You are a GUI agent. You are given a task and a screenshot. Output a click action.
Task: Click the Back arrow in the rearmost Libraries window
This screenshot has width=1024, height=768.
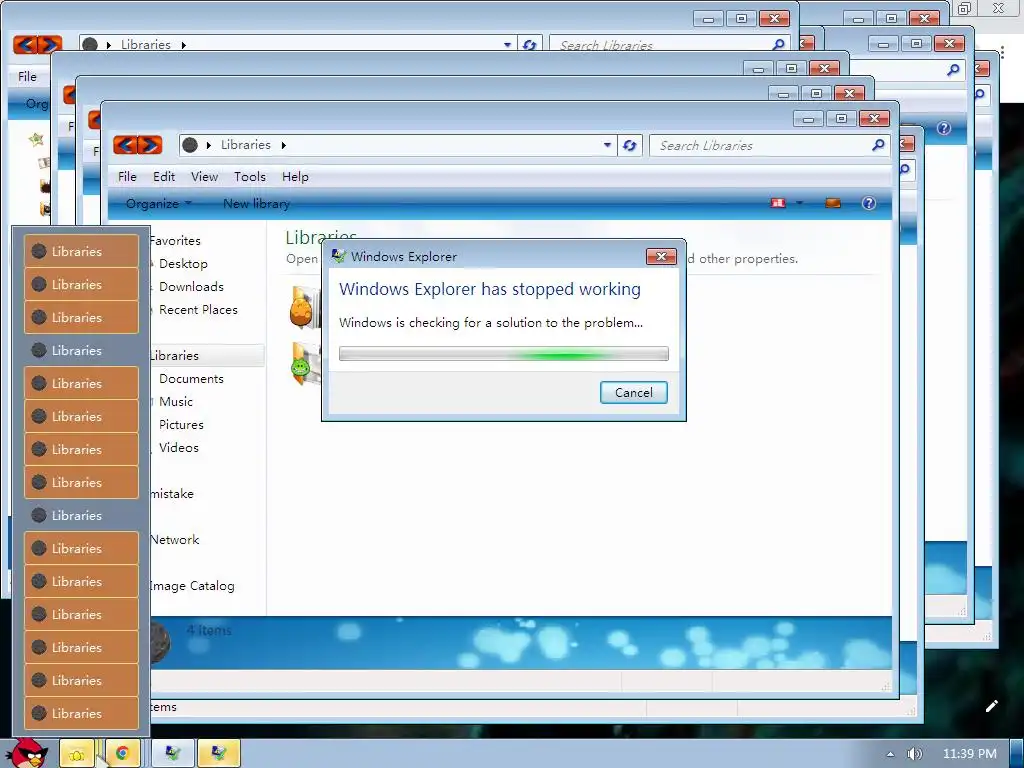coord(25,44)
